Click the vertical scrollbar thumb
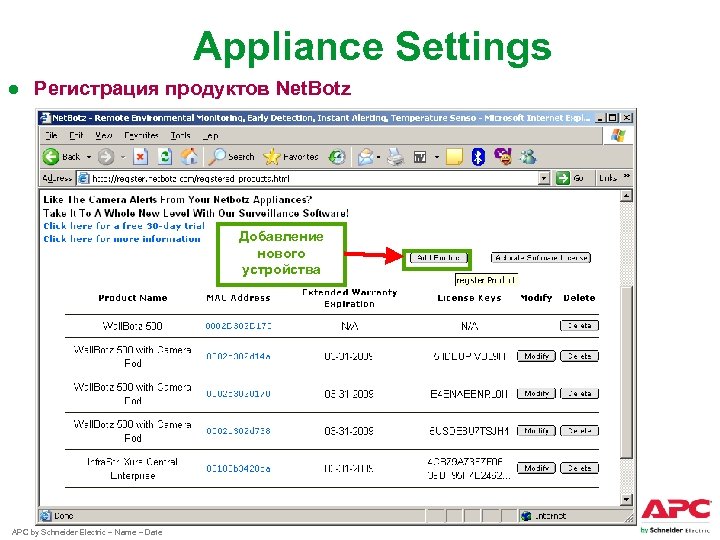This screenshot has width=720, height=540. [626, 372]
